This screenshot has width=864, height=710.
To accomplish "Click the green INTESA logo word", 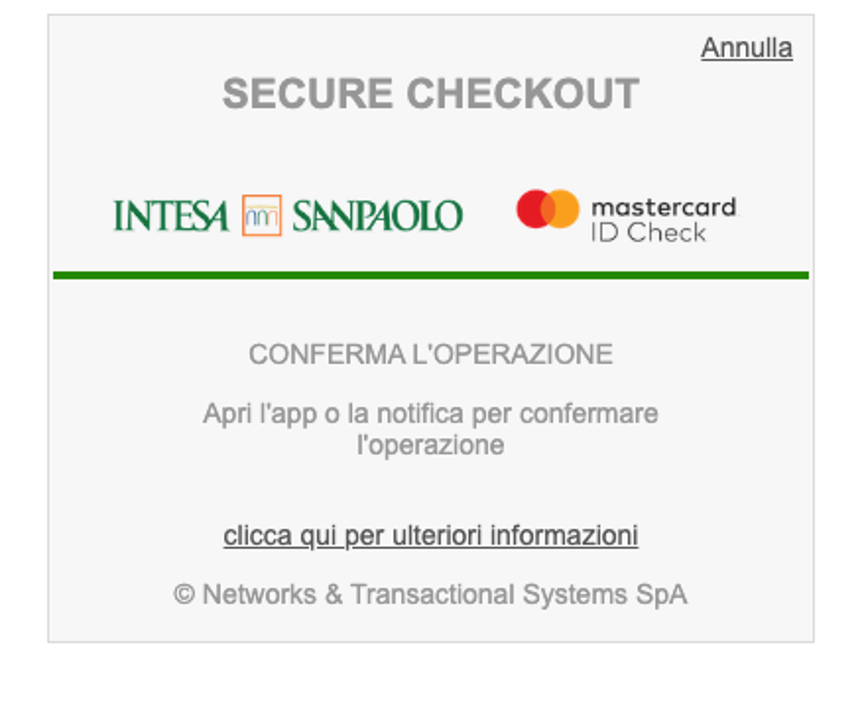I will point(171,216).
